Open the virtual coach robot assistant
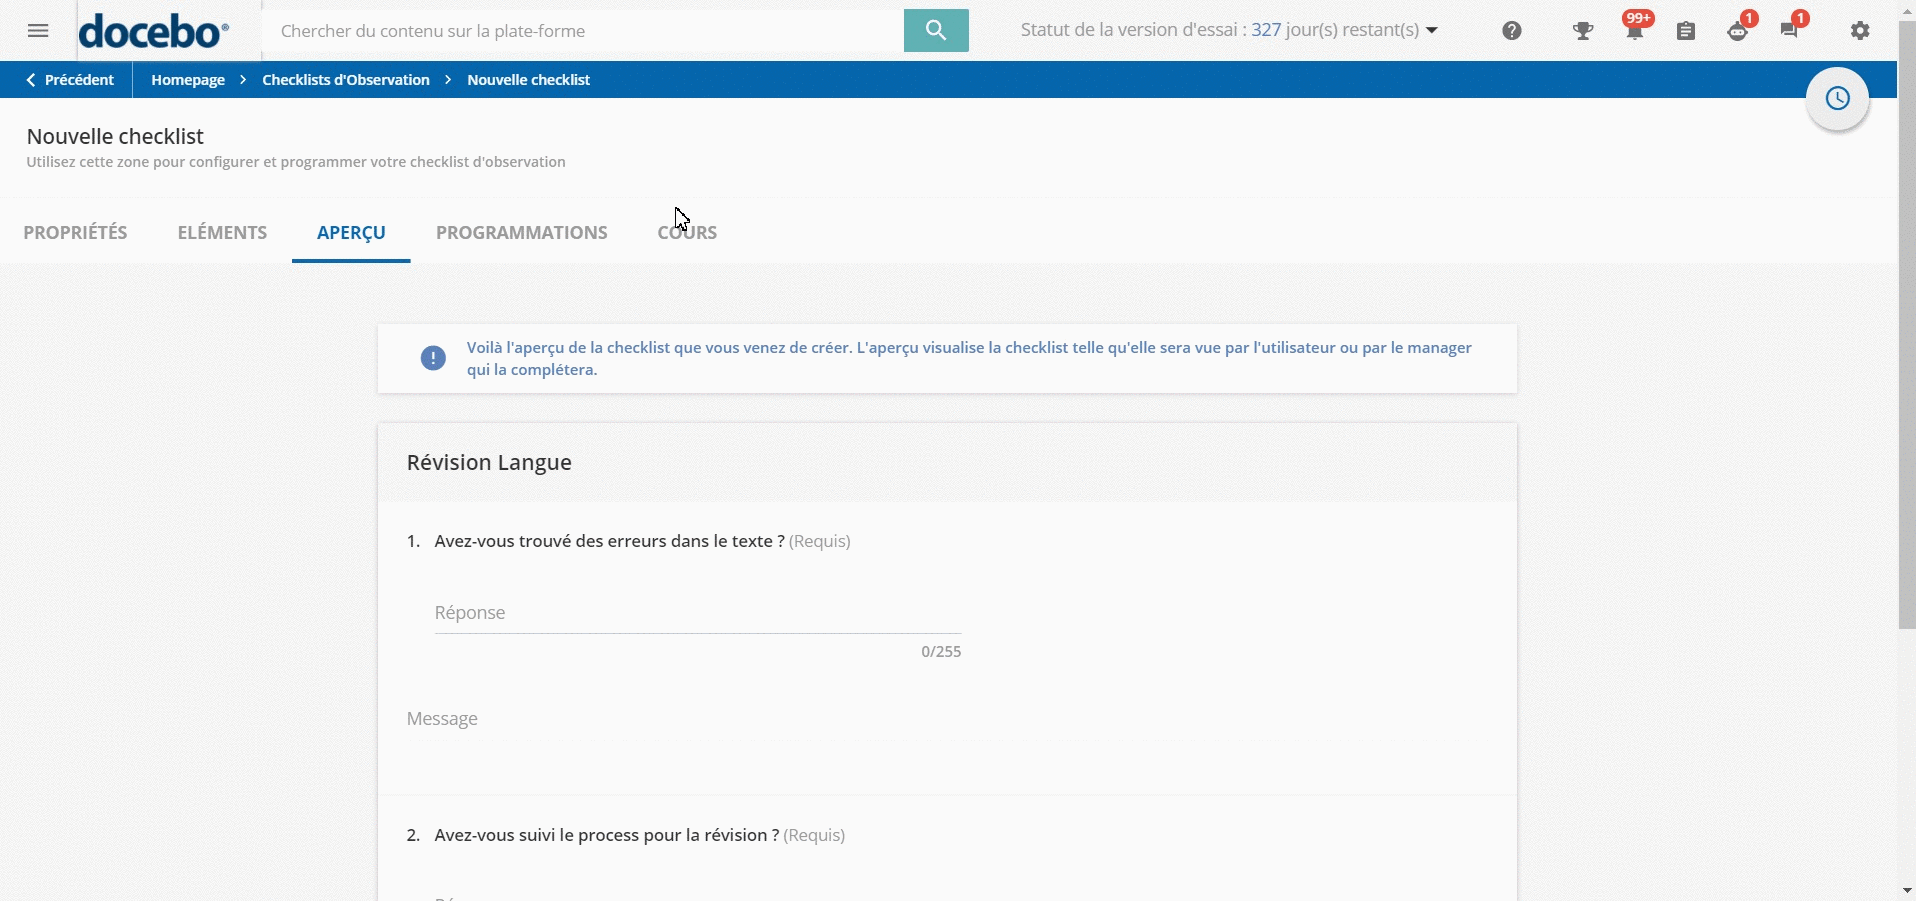The image size is (1916, 901). [1738, 31]
